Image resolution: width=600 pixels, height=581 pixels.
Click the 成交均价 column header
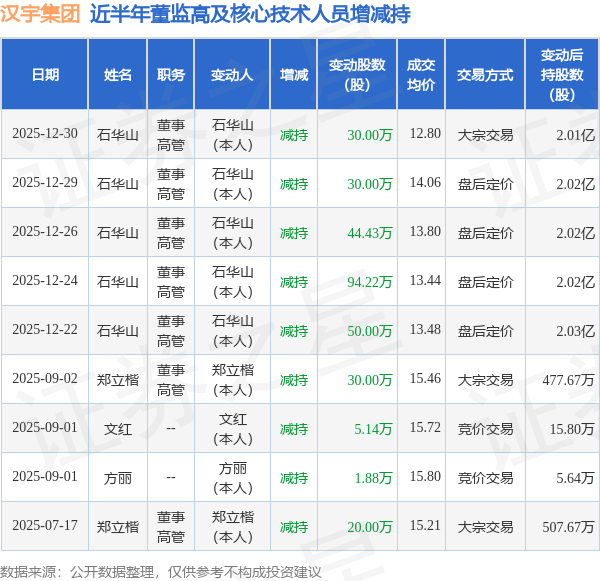[421, 75]
